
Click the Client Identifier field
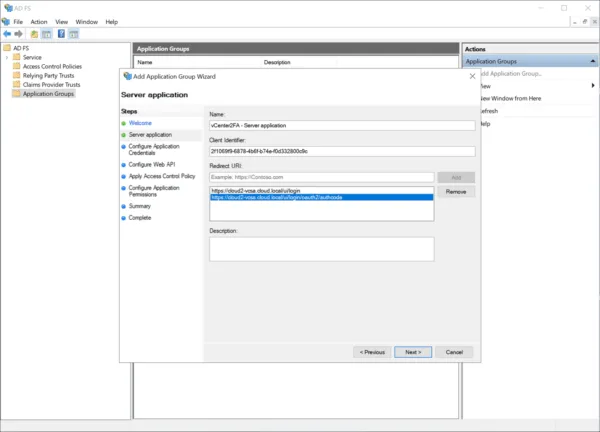pos(342,151)
